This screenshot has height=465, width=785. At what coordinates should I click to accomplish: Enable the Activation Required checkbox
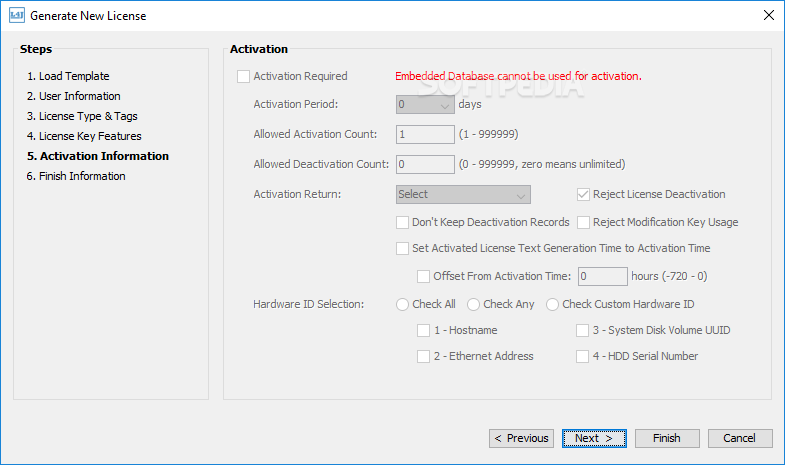coord(243,77)
